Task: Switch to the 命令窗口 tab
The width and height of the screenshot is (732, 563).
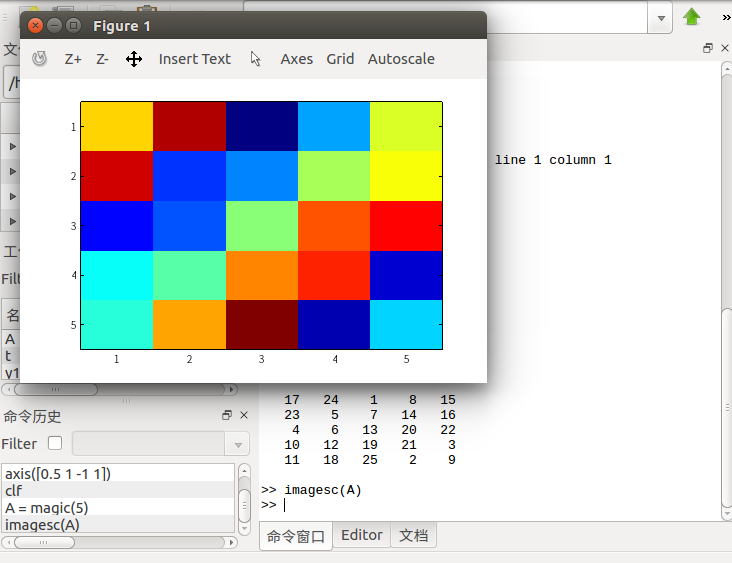Action: [296, 536]
